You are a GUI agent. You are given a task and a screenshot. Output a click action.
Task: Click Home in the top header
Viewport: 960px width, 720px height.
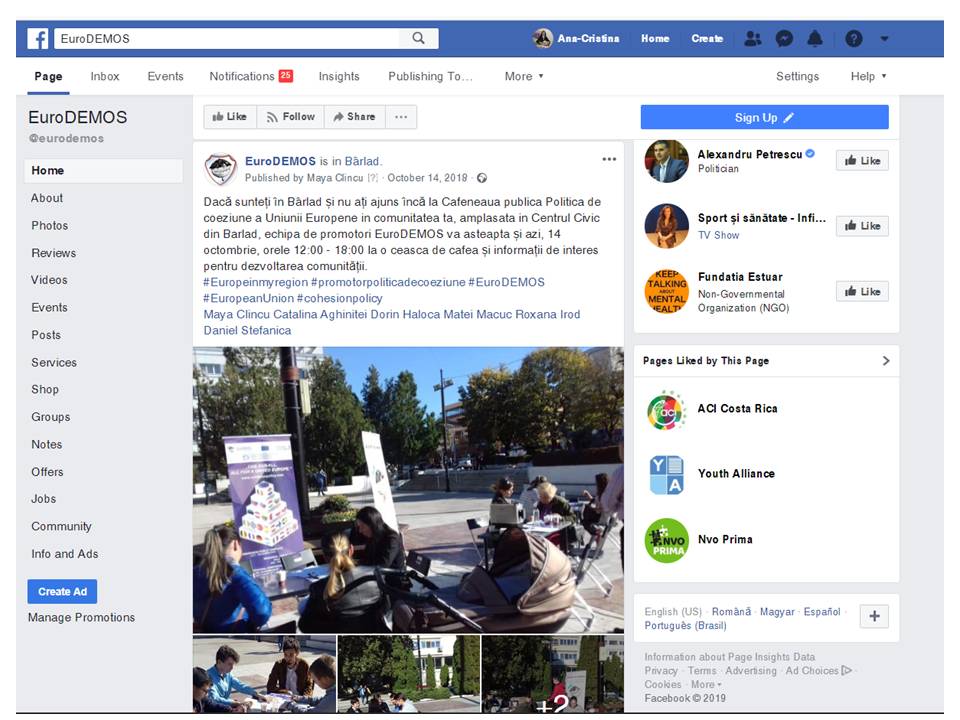tap(655, 39)
